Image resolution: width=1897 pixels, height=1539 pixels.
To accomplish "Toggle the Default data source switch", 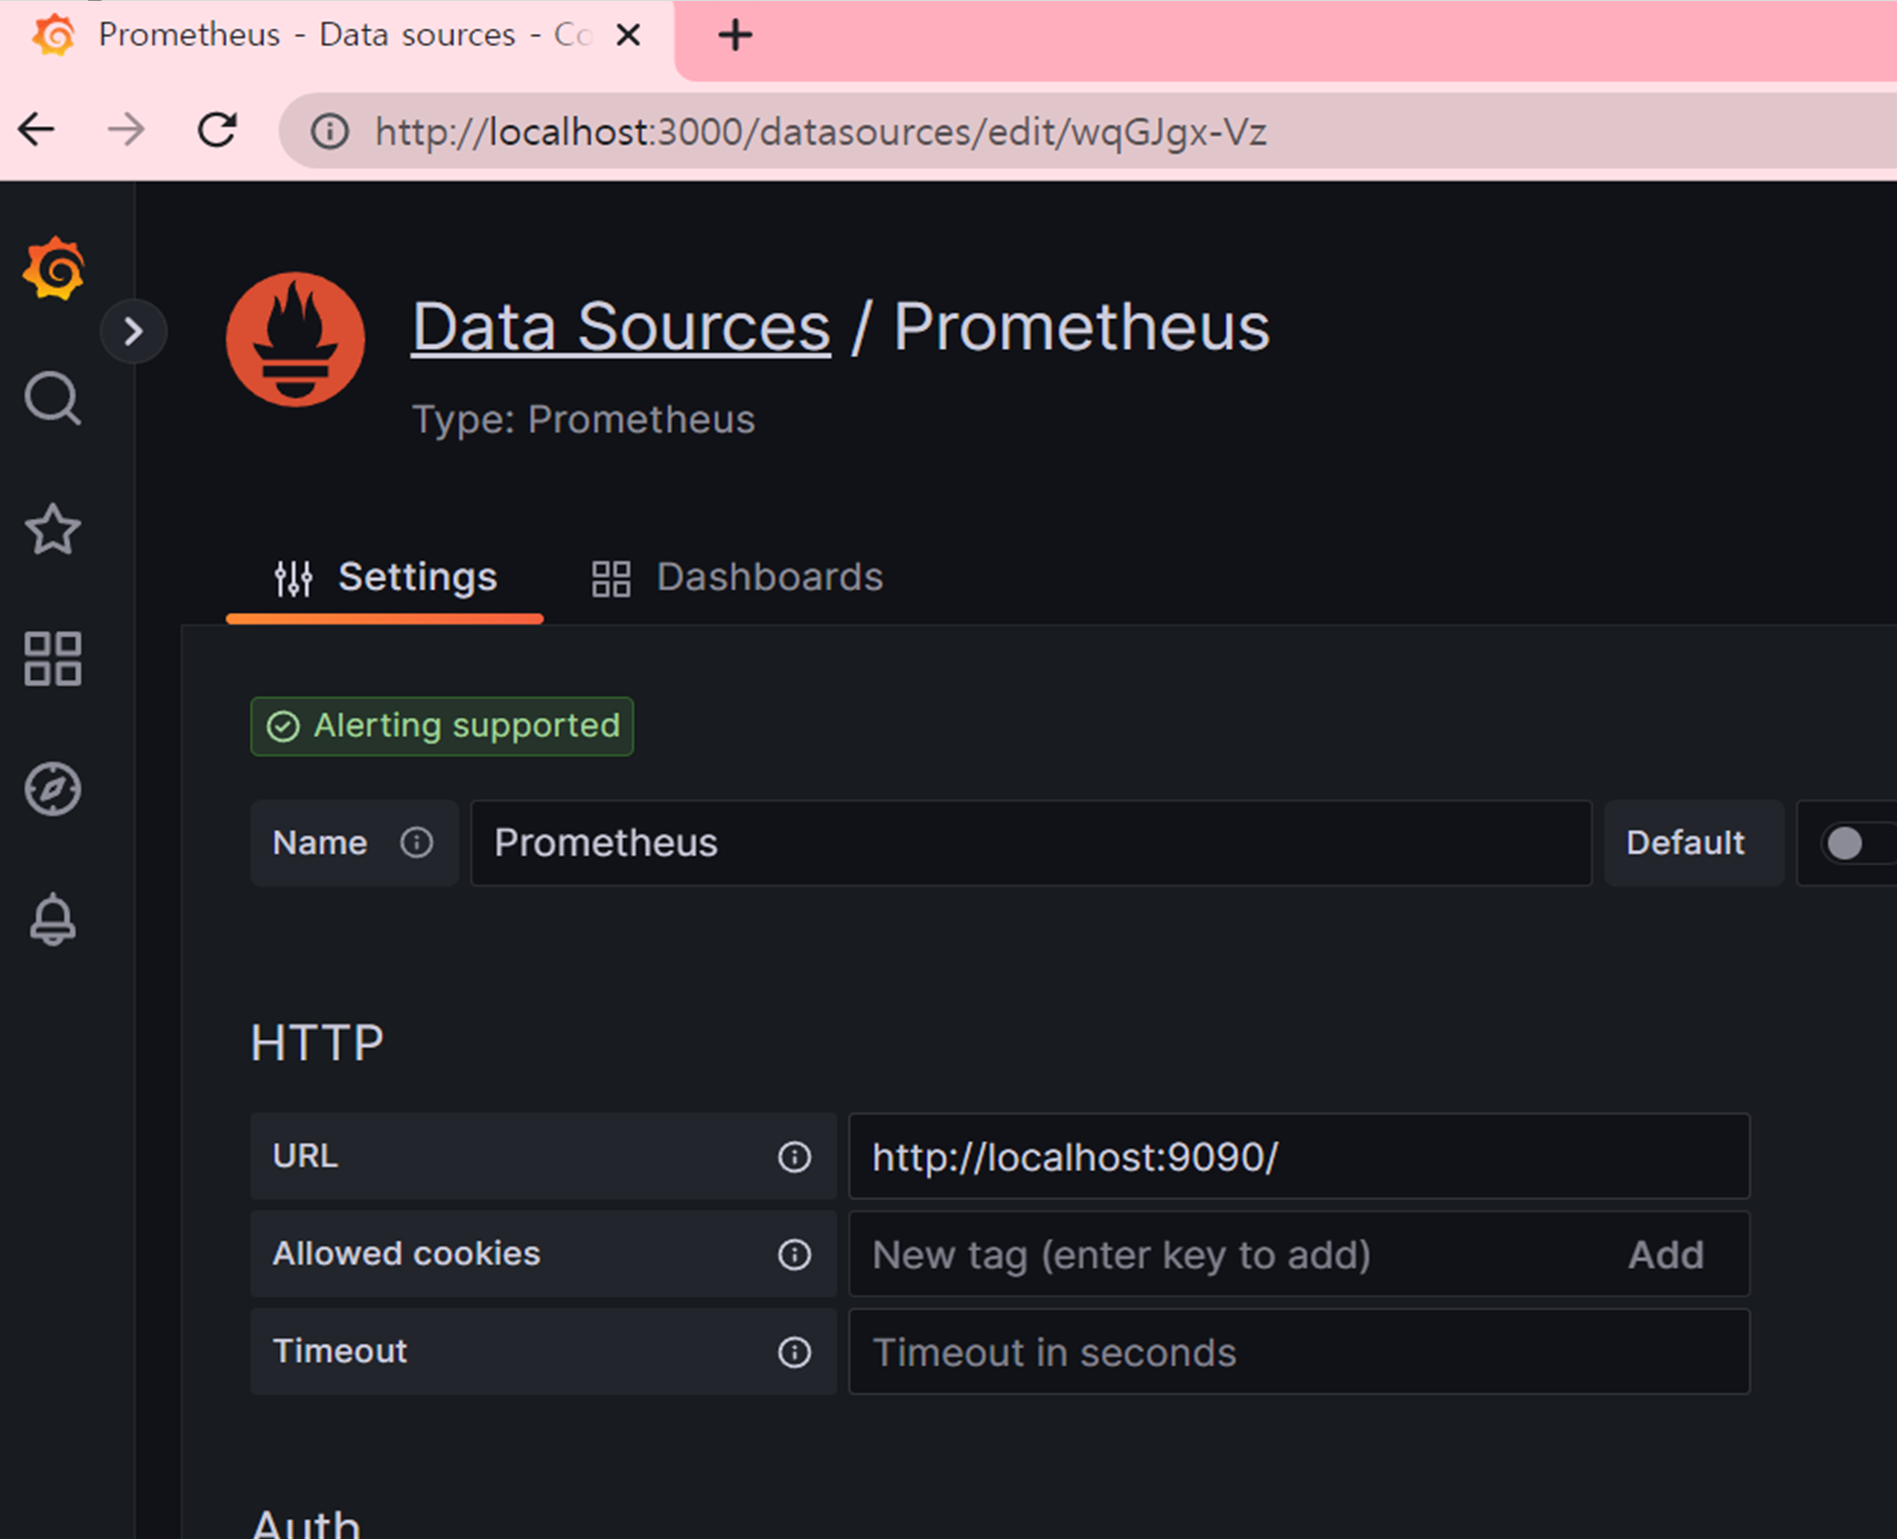I will [x=1856, y=843].
